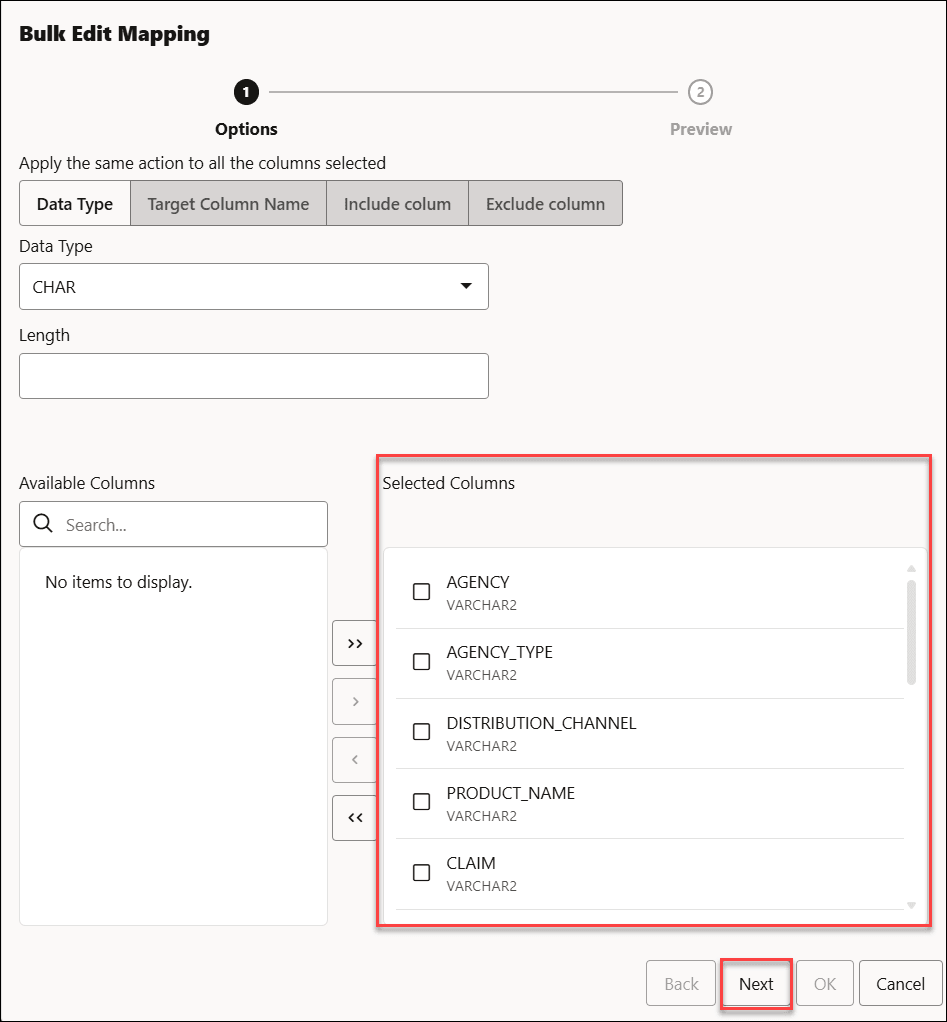
Task: Check the AGENCY column checkbox
Action: coord(422,592)
